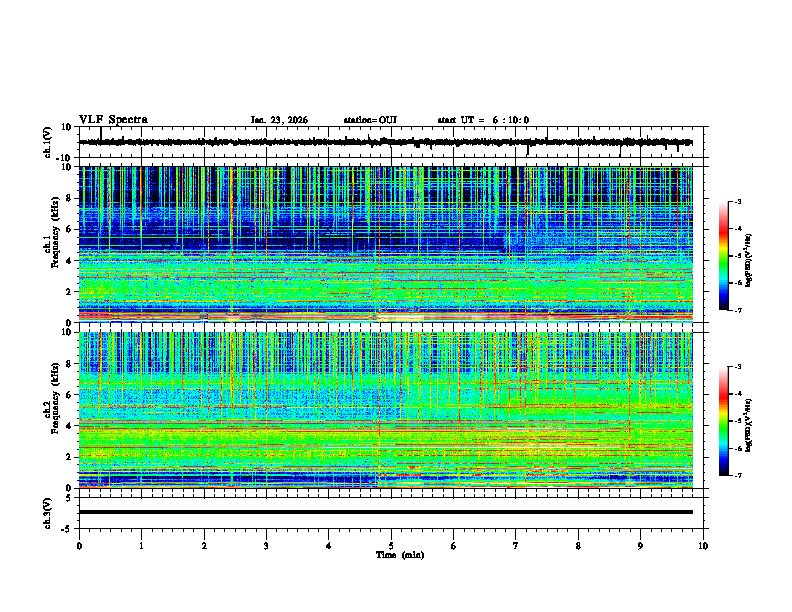Screen dimensions: 792x612
Task: Click time axis tick label "3"
Action: point(266,546)
